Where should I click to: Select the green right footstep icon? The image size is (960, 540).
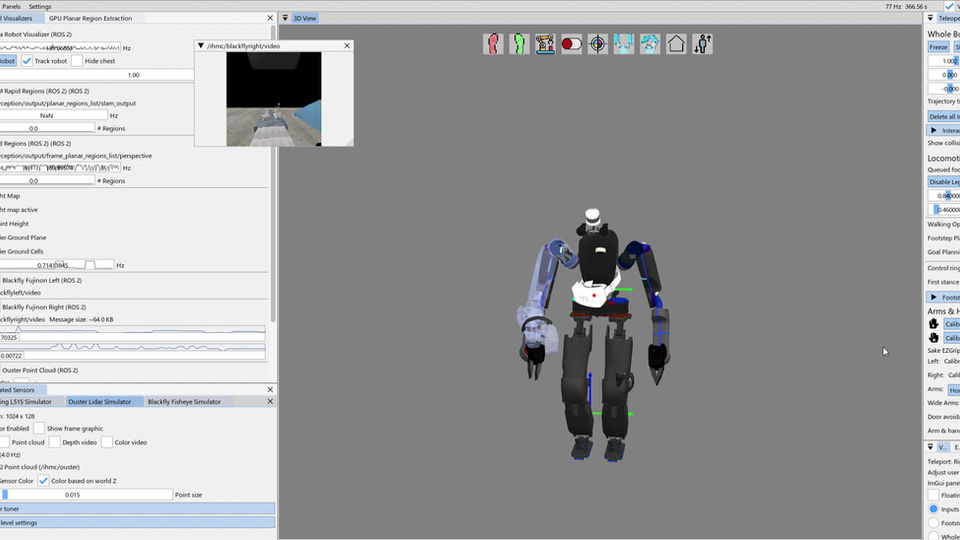coord(519,44)
